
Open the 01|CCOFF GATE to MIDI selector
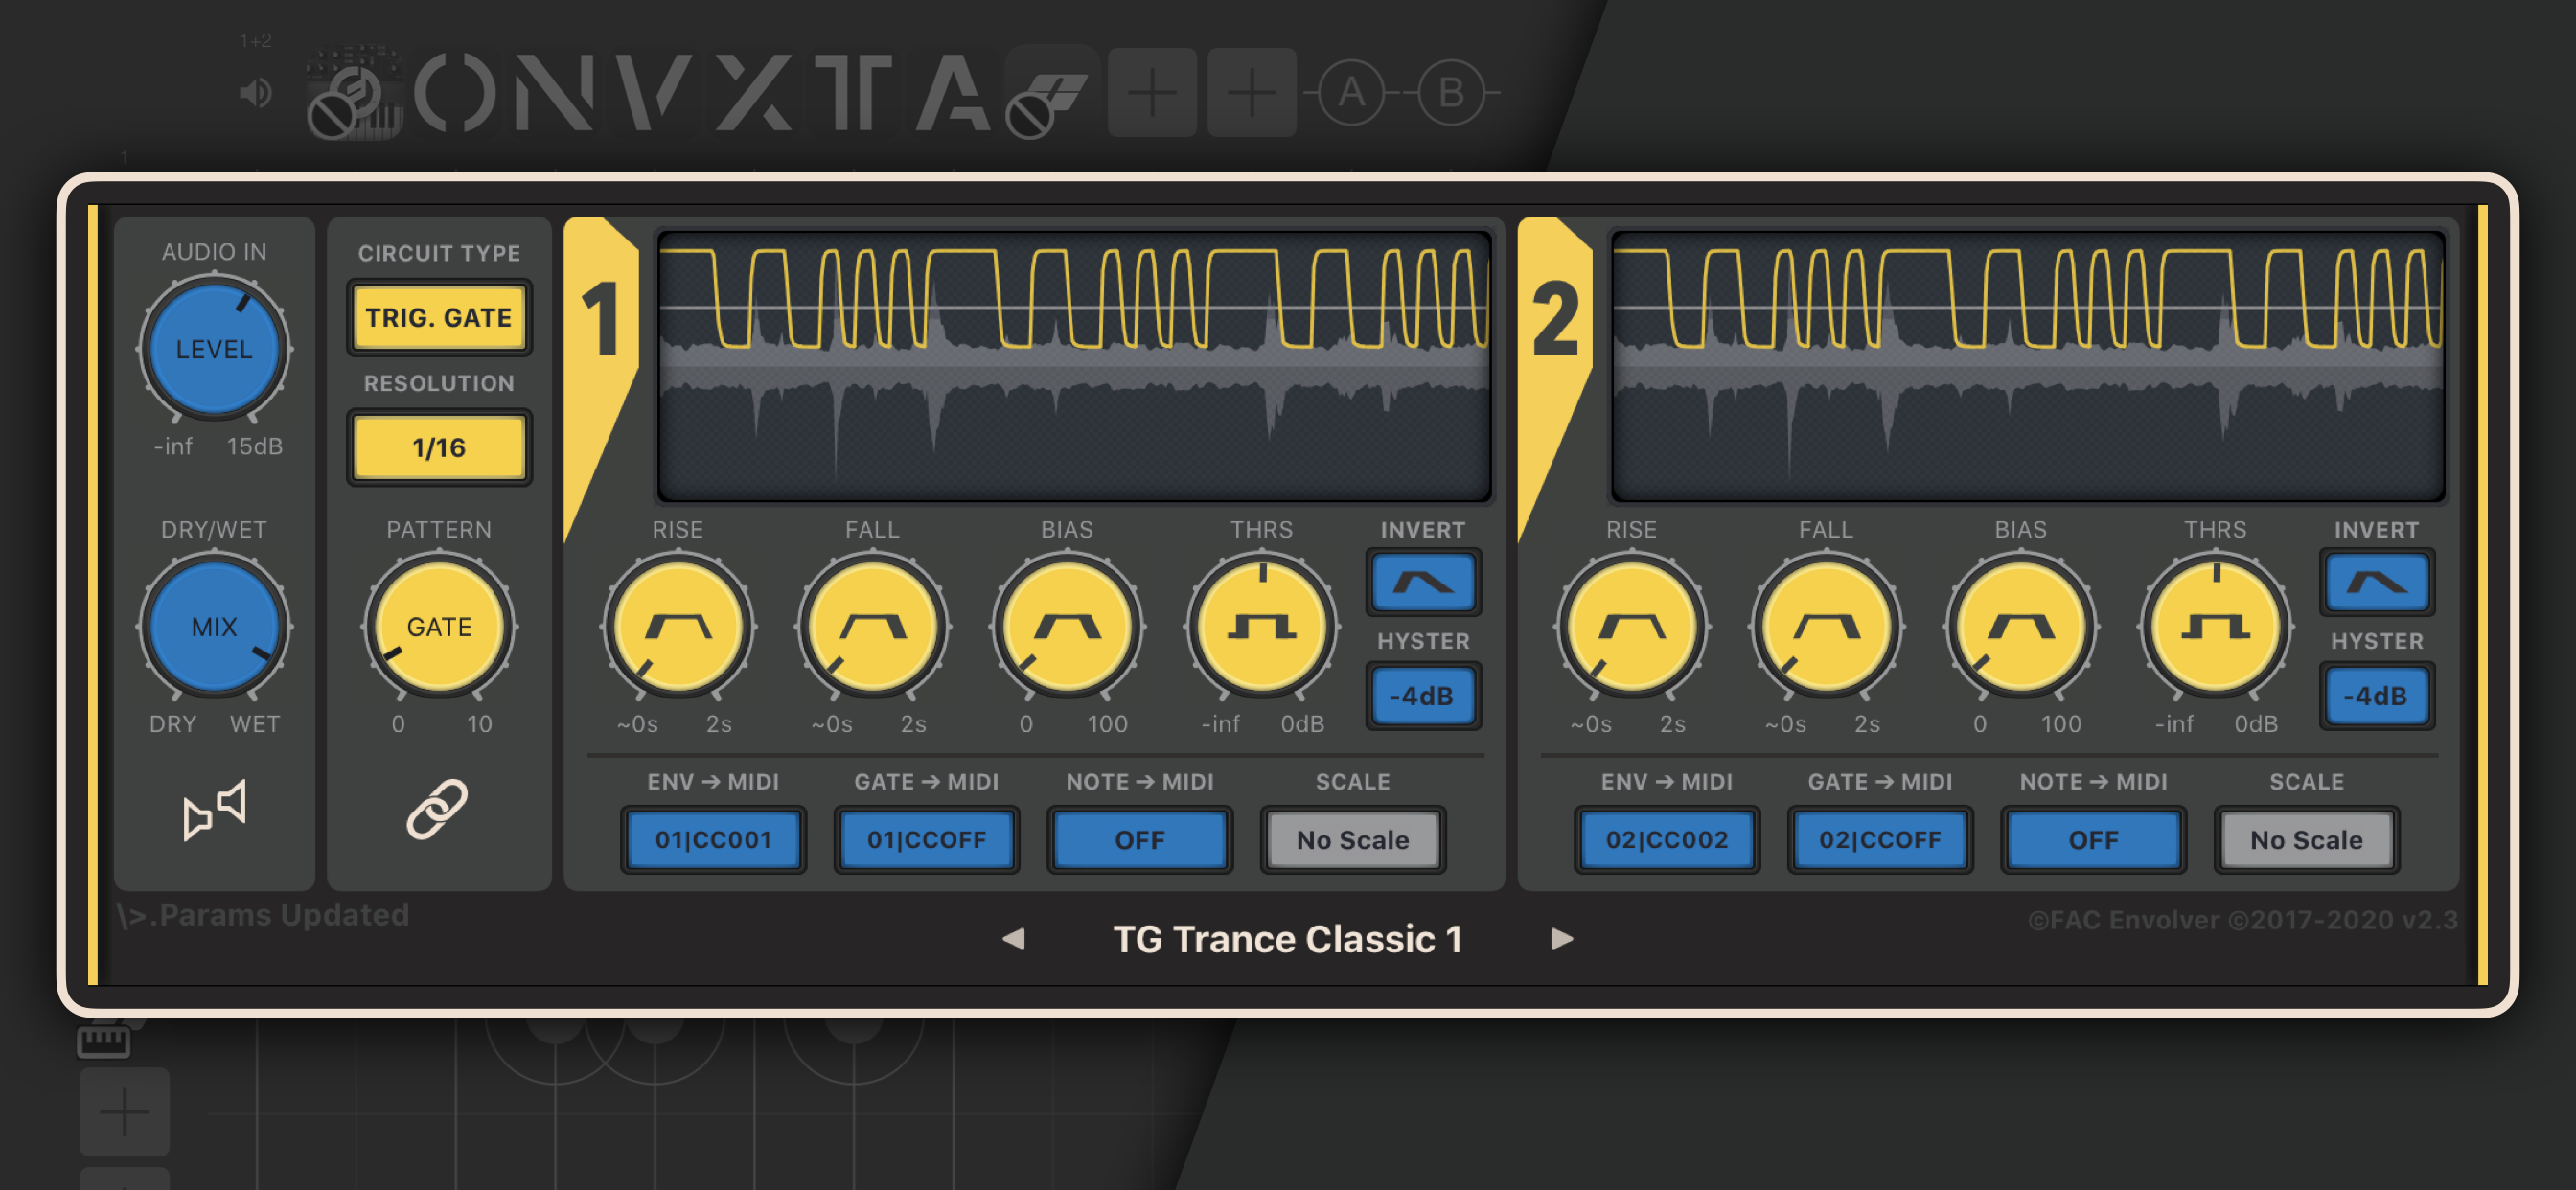coord(926,840)
